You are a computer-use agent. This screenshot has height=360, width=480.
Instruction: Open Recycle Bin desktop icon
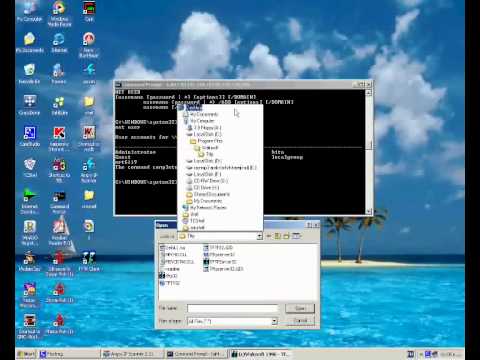(x=29, y=73)
